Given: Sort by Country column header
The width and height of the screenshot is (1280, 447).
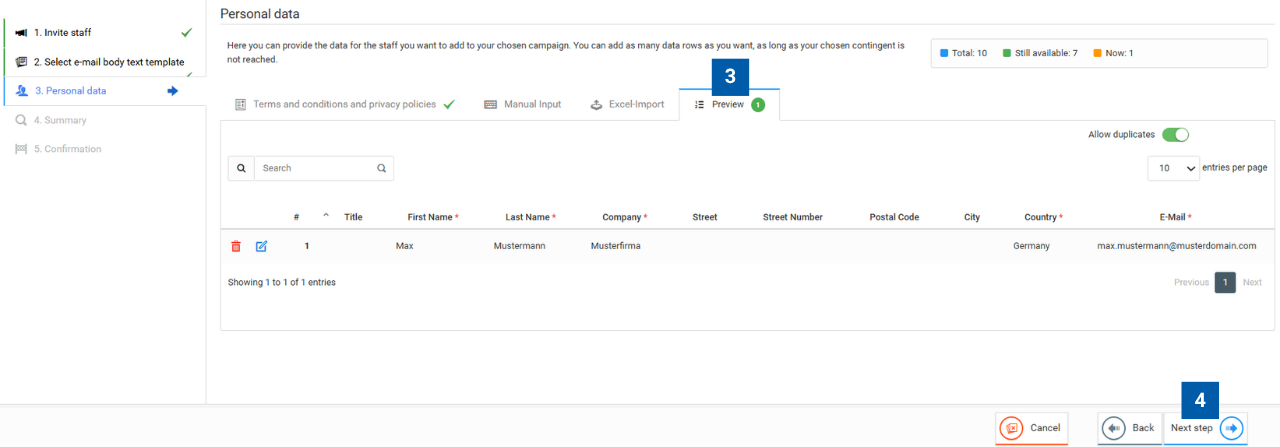Looking at the screenshot, I should [1044, 217].
